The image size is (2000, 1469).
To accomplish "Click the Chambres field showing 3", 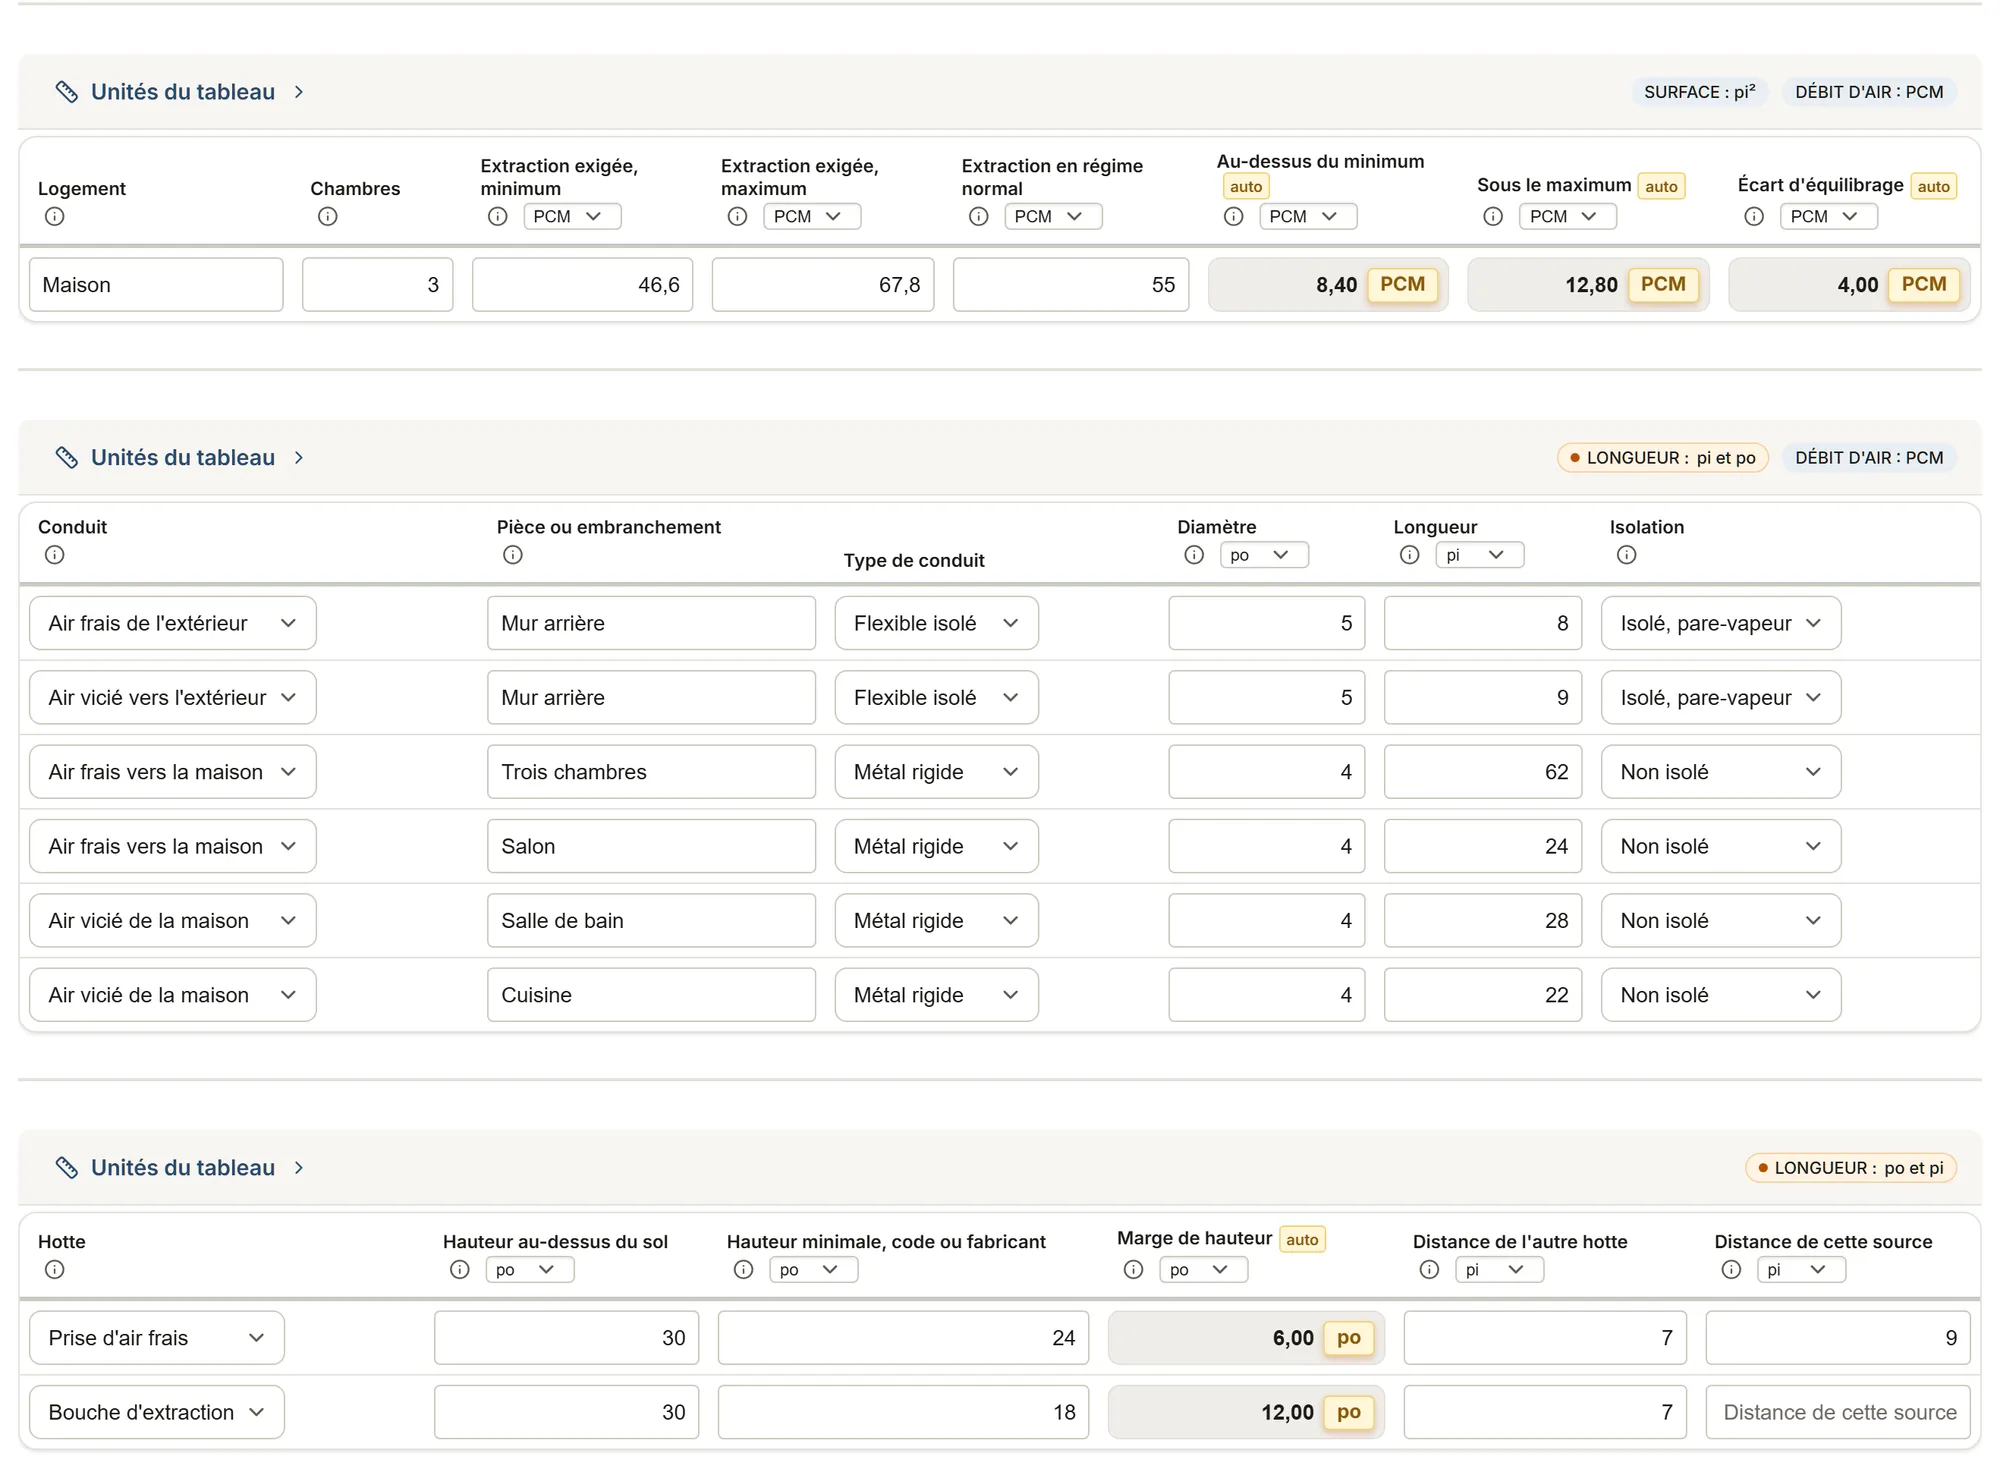I will tap(377, 285).
